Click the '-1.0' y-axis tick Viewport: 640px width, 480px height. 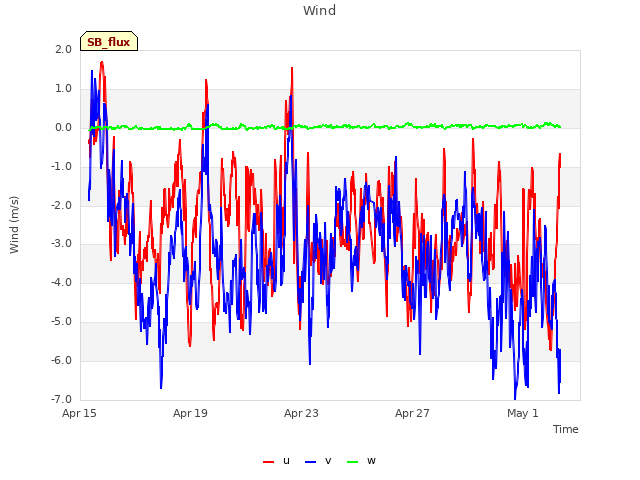point(61,167)
